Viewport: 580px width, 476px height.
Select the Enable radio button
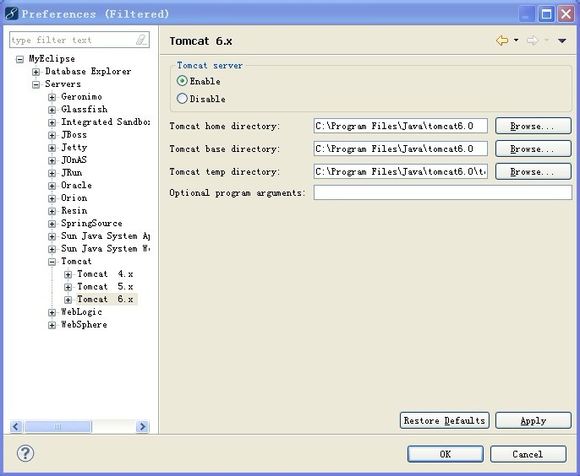[182, 81]
